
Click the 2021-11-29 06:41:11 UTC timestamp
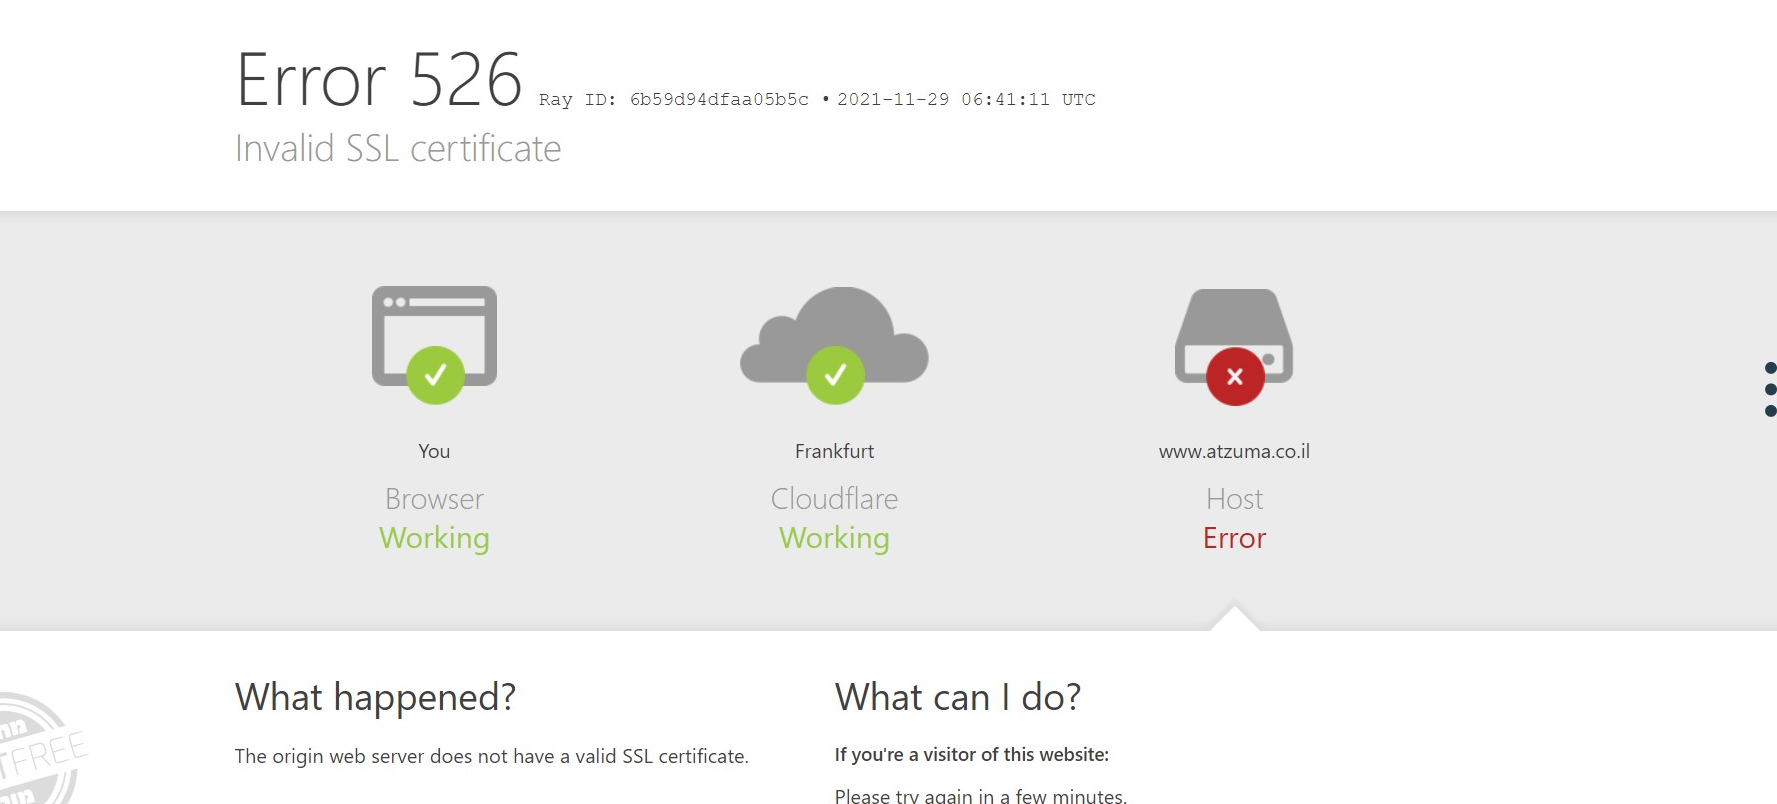pyautogui.click(x=966, y=99)
